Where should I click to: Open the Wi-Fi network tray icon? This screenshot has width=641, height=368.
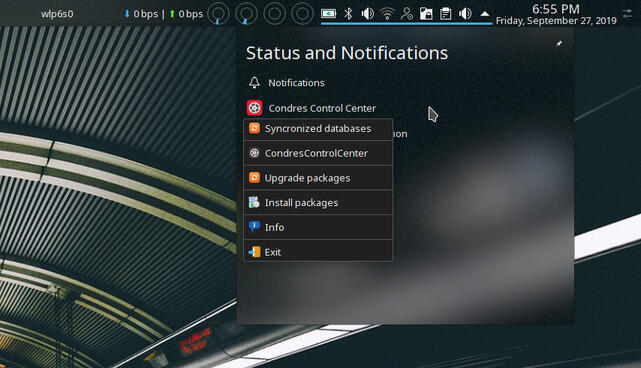click(387, 14)
